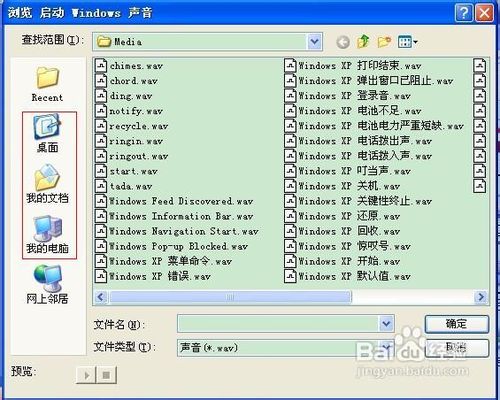Image resolution: width=500 pixels, height=400 pixels.
Task: Open the View menu icon
Action: pos(407,42)
